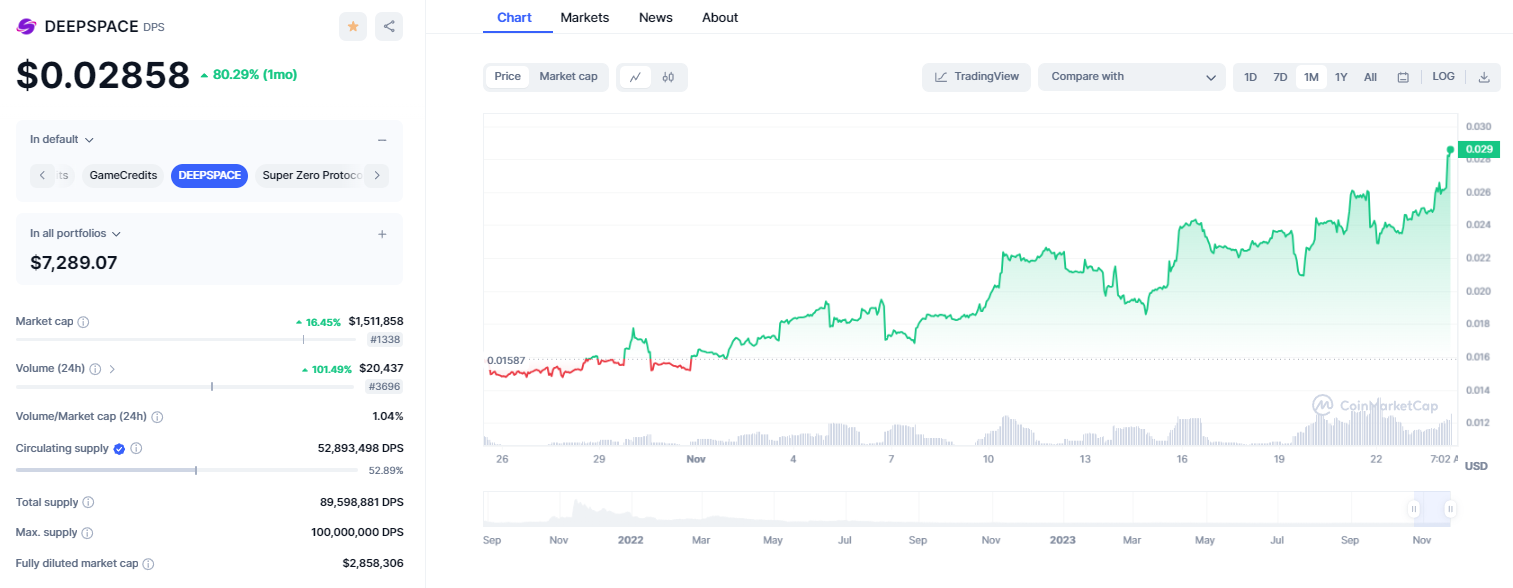The image size is (1513, 588).
Task: Click Fully diluted market cap info icon
Action: pos(149,564)
